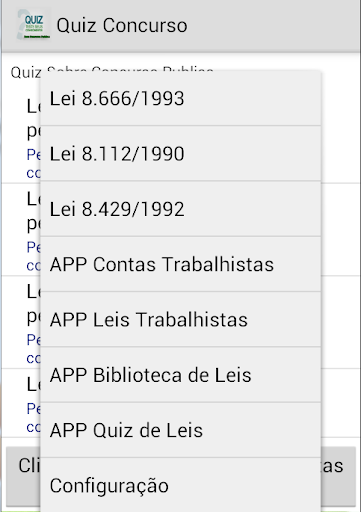Tap the Quiz Concurso app icon
361x512 pixels.
pos(34,26)
